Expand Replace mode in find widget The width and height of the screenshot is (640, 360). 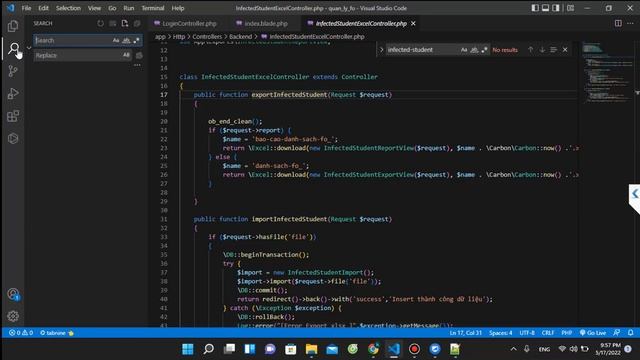(x=382, y=50)
